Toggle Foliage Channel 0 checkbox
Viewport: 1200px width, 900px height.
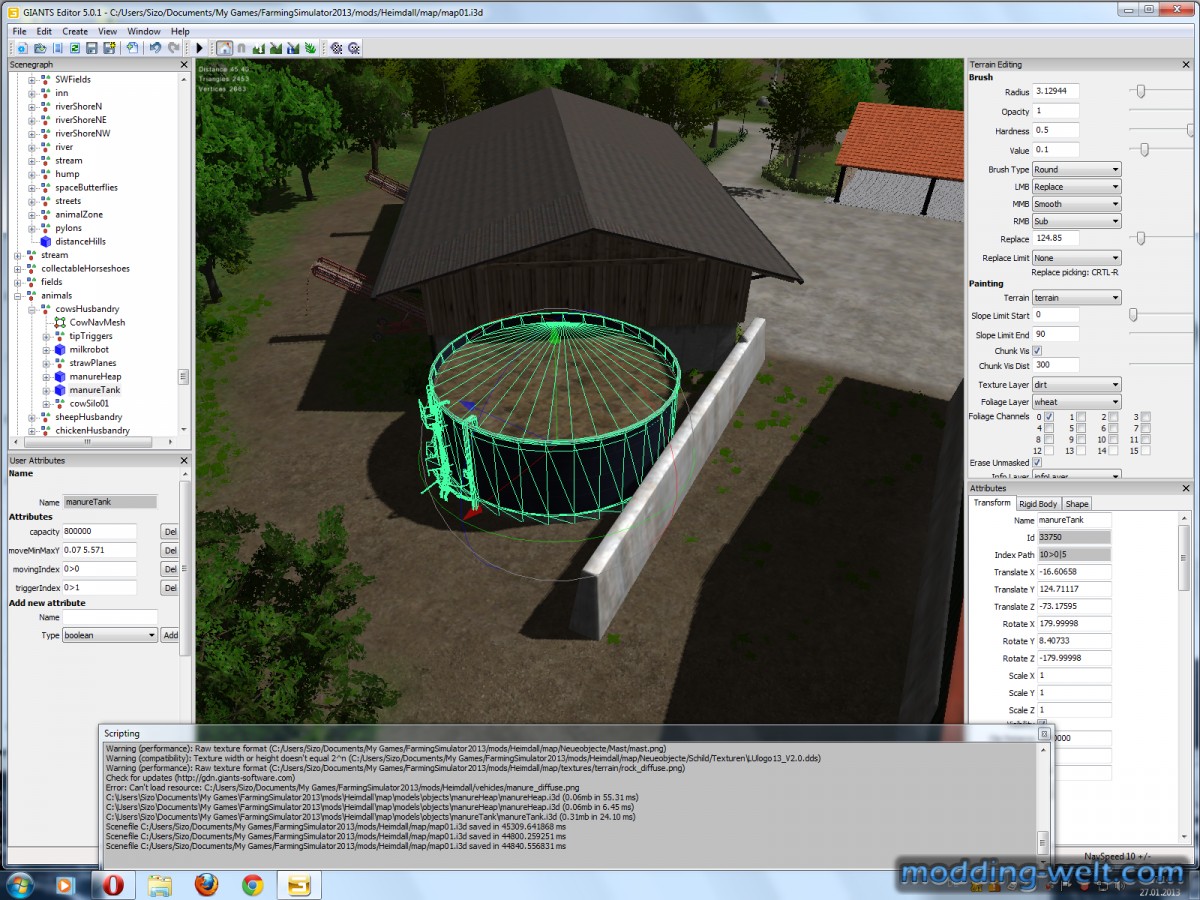click(1049, 416)
